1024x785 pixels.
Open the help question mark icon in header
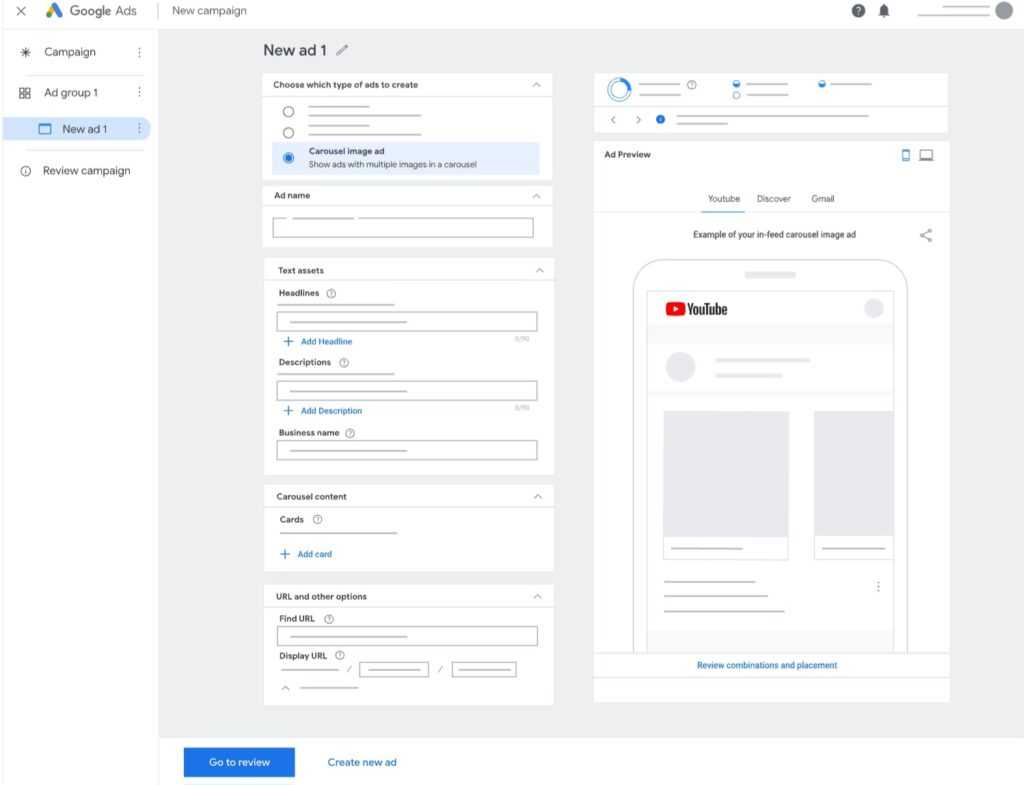pos(858,11)
